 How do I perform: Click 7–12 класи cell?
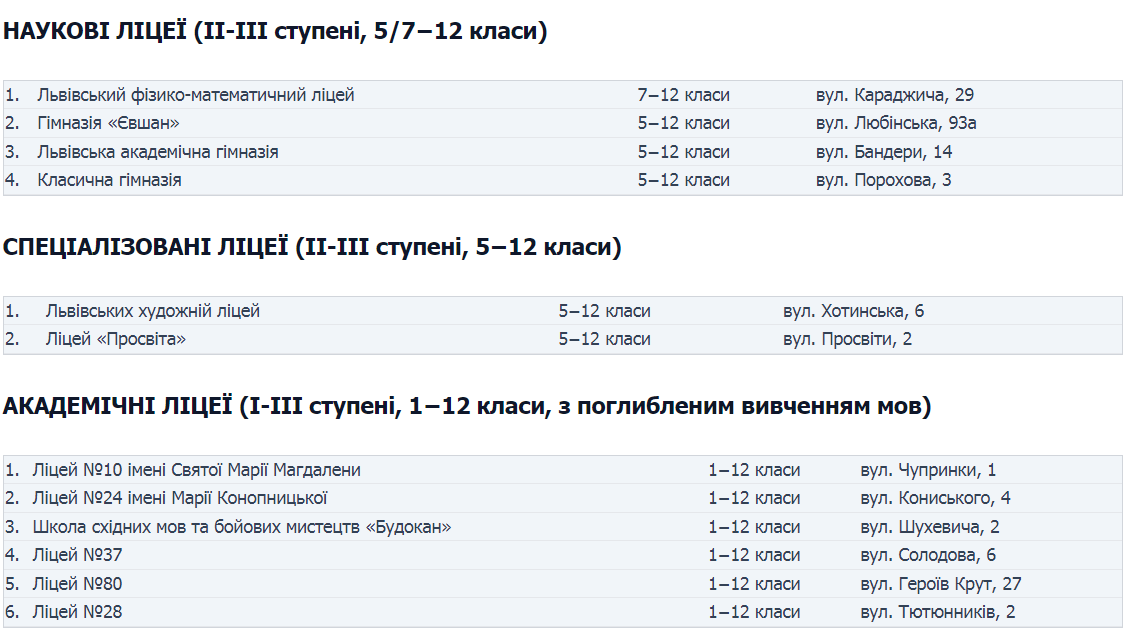pos(684,95)
